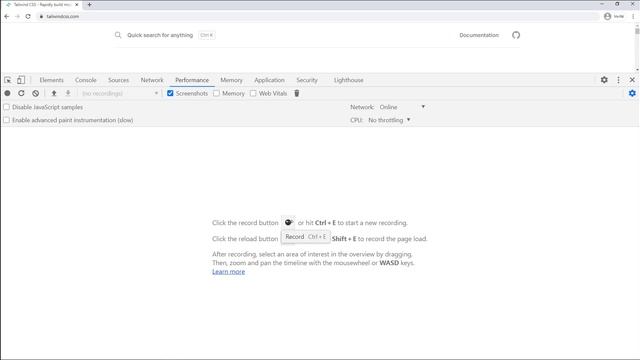Open the Network Online throttling dropdown
The height and width of the screenshot is (360, 640).
tap(402, 107)
